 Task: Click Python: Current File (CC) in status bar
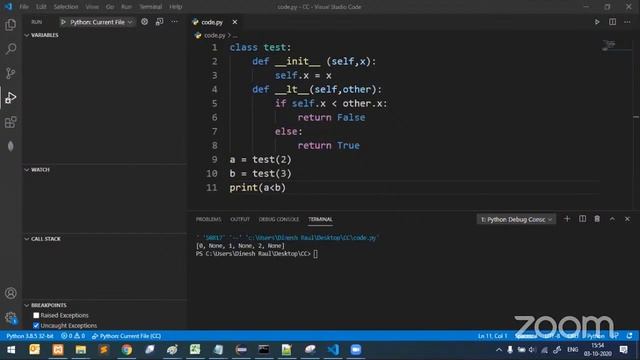click(x=126, y=336)
